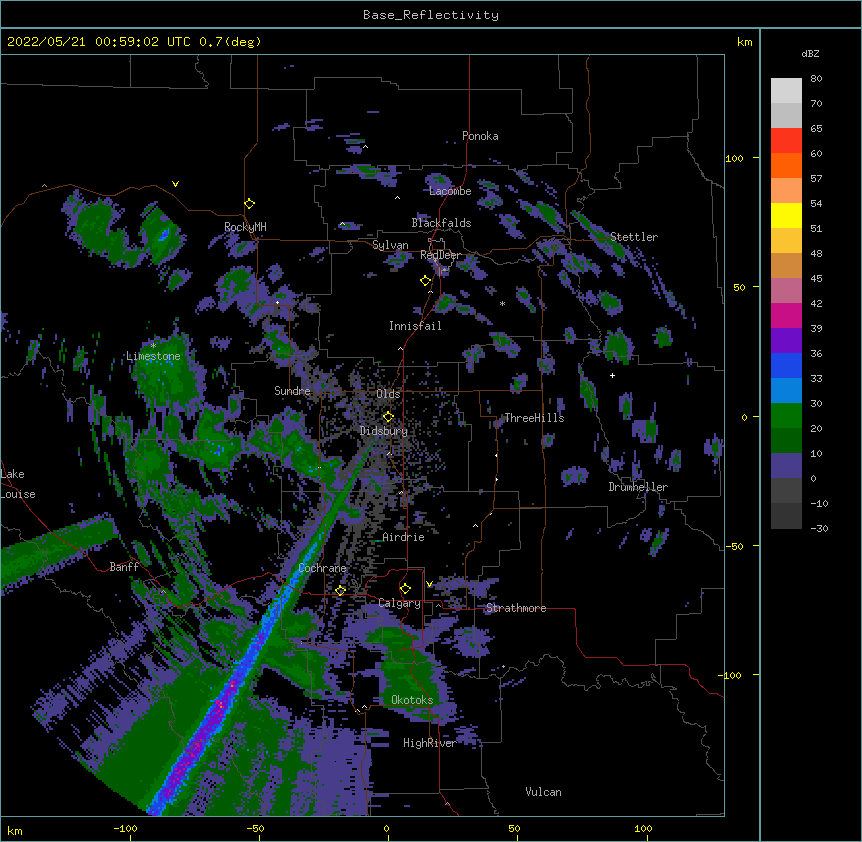Click the Didsbury city label

[384, 431]
